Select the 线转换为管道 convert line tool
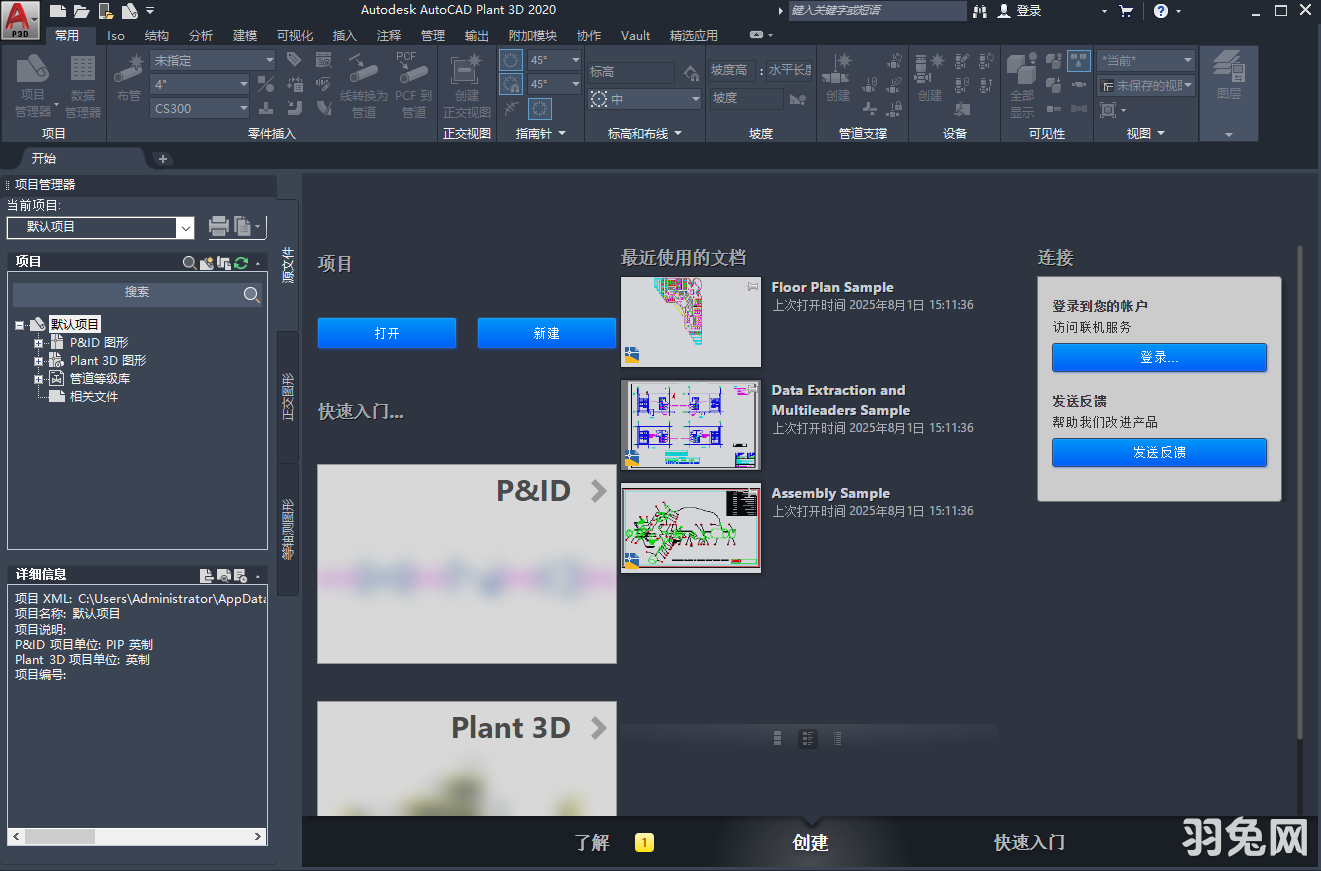 [x=363, y=82]
